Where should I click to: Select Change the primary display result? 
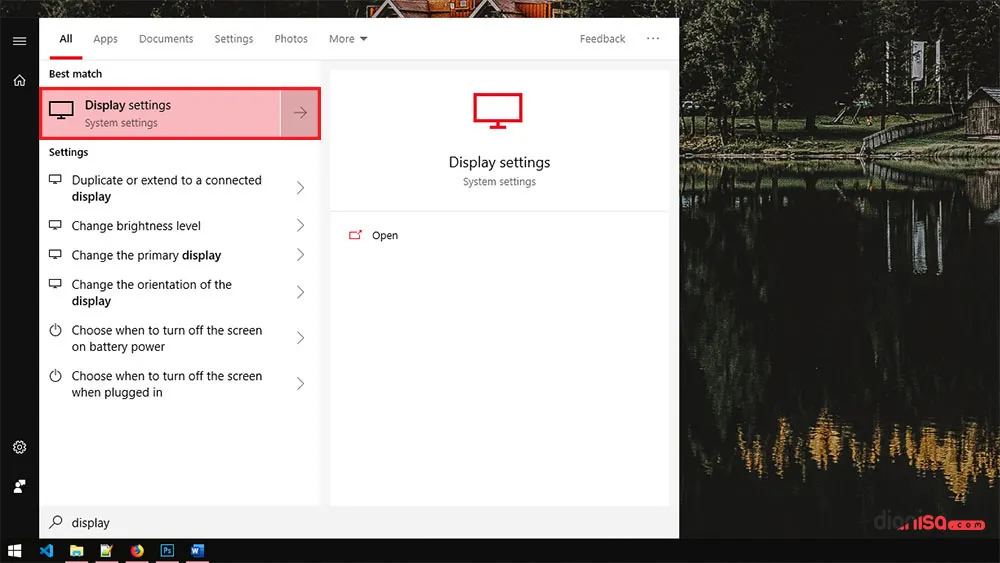pyautogui.click(x=179, y=254)
